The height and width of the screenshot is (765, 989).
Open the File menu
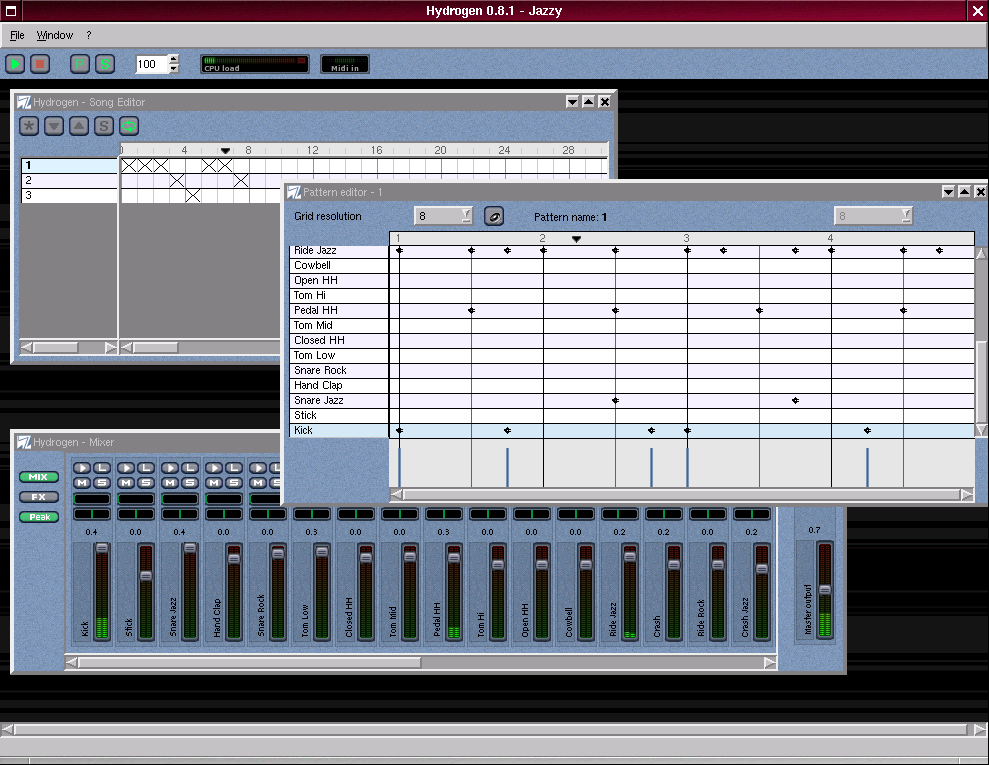[17, 35]
